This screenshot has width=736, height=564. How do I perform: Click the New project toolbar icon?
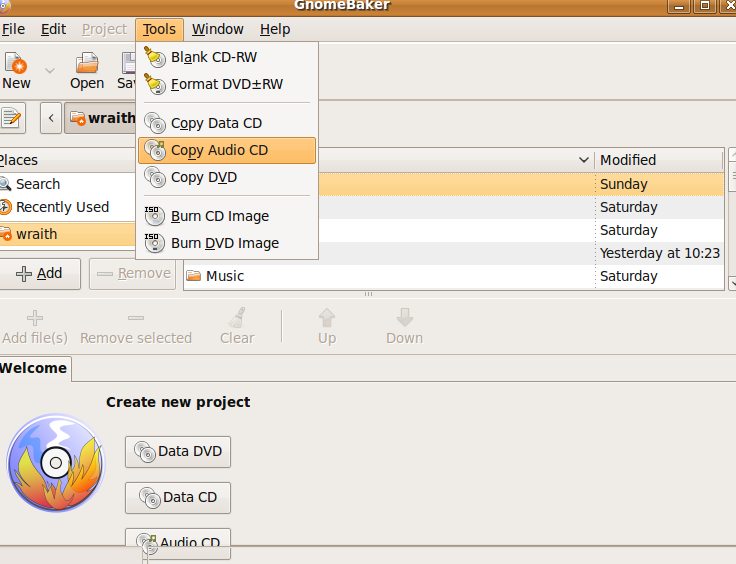tap(16, 63)
